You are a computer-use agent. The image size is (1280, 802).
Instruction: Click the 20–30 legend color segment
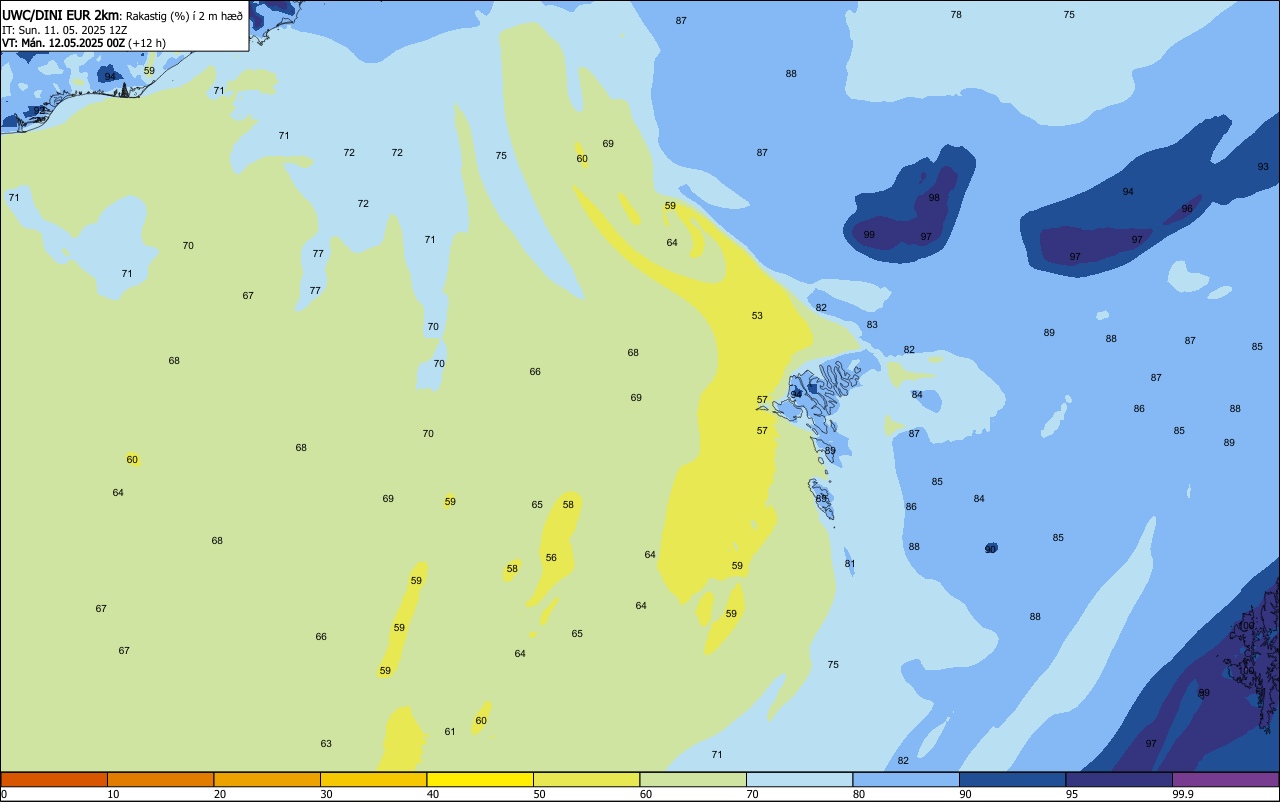coord(267,779)
